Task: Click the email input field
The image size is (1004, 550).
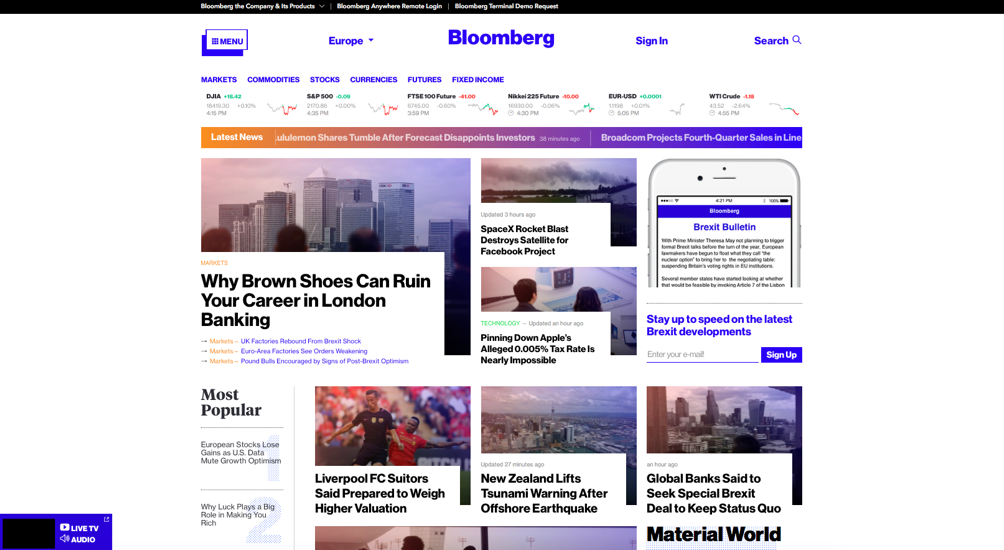Action: [x=702, y=354]
